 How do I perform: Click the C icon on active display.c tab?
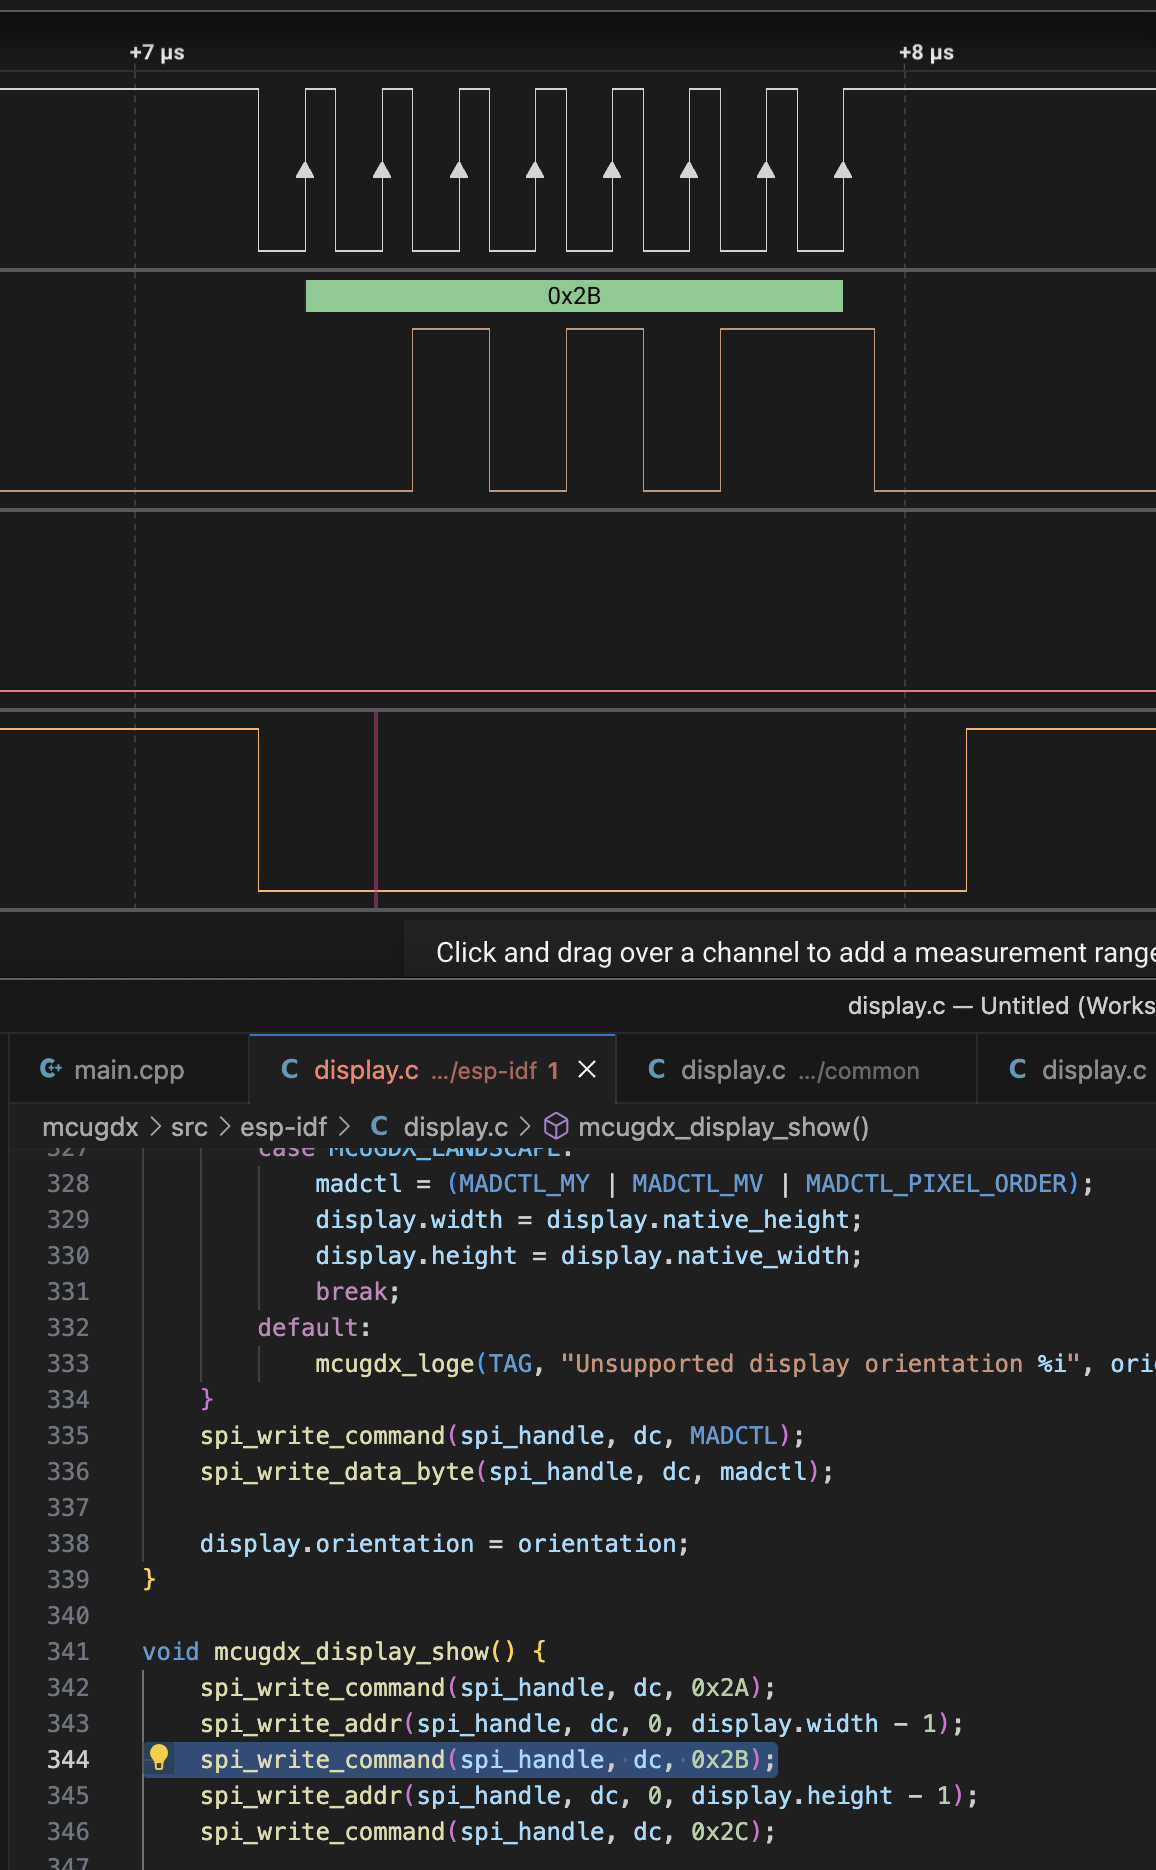pos(290,1069)
